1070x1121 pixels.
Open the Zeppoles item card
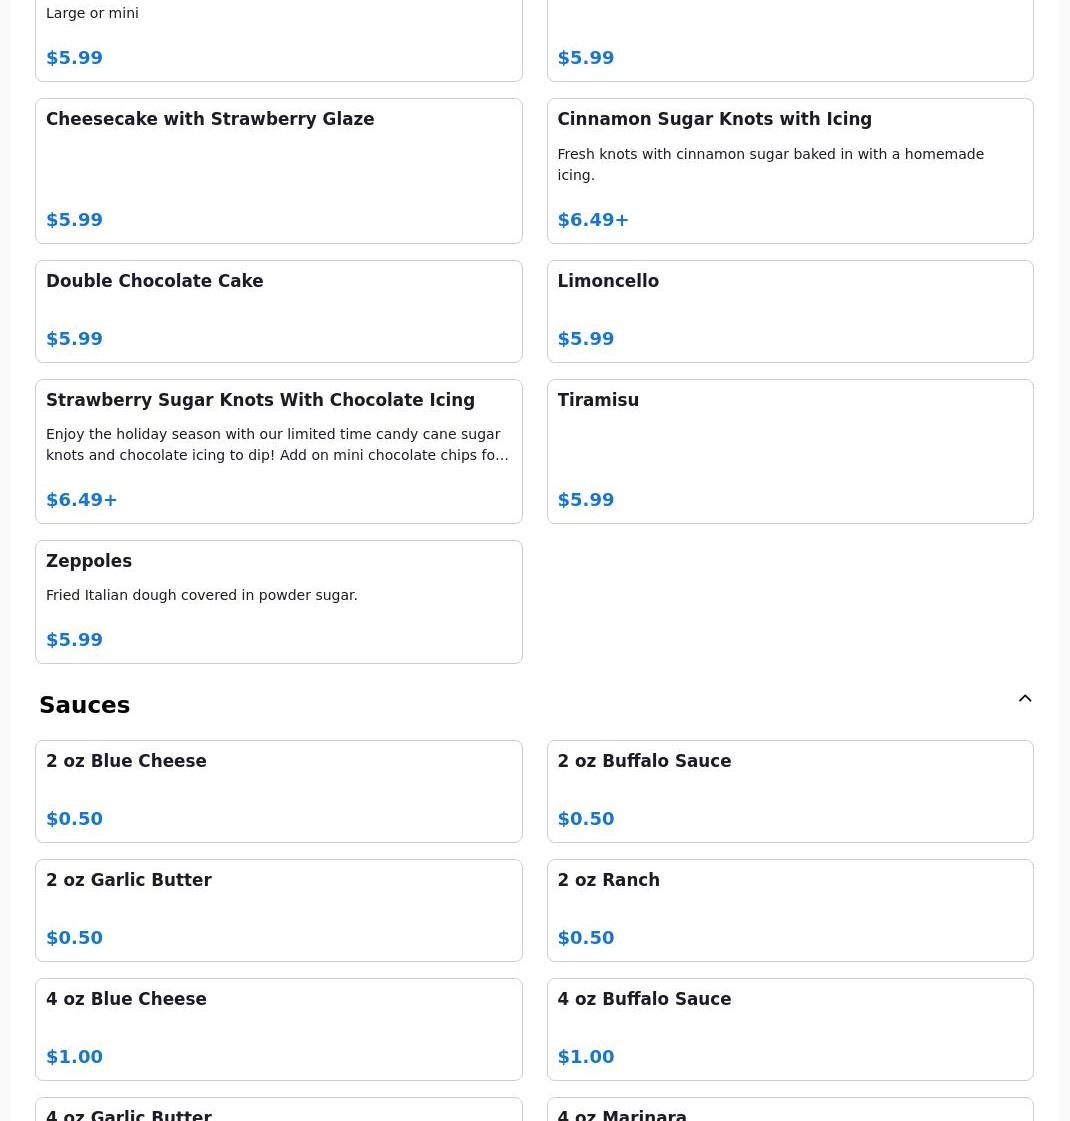[x=278, y=601]
